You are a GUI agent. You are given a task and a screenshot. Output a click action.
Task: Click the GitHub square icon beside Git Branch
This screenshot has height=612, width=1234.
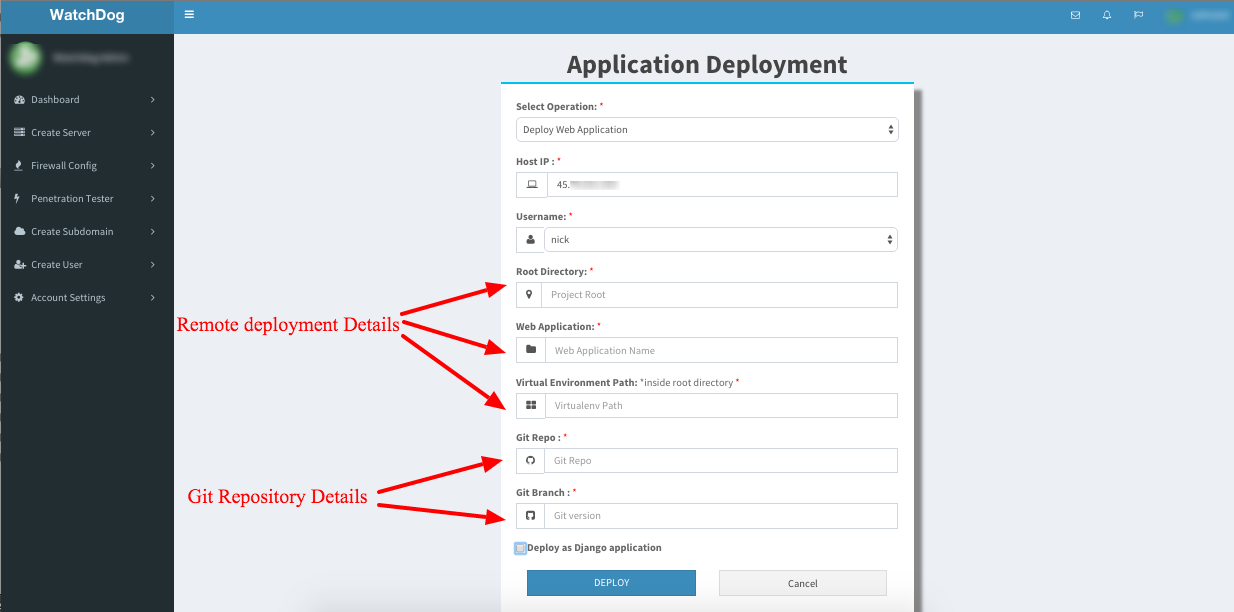pyautogui.click(x=531, y=516)
